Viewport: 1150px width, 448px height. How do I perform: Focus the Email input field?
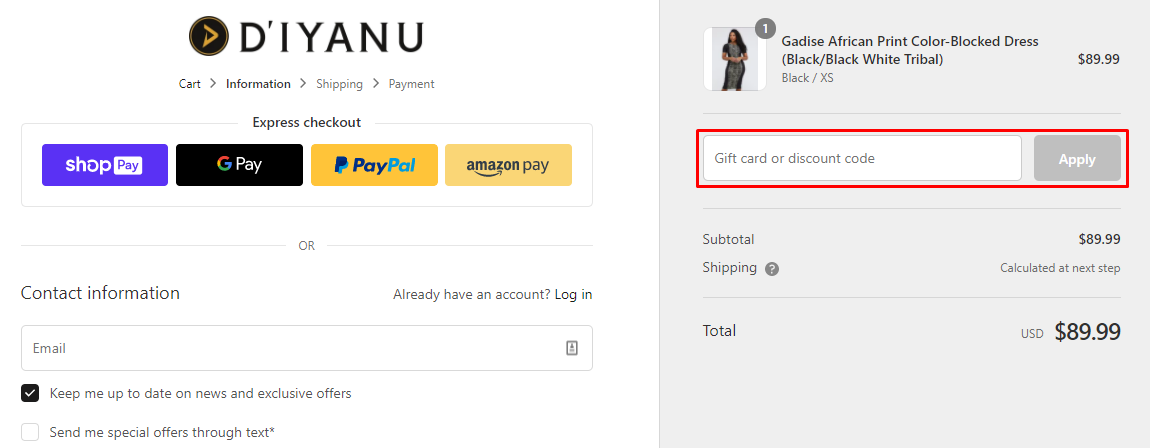point(307,348)
